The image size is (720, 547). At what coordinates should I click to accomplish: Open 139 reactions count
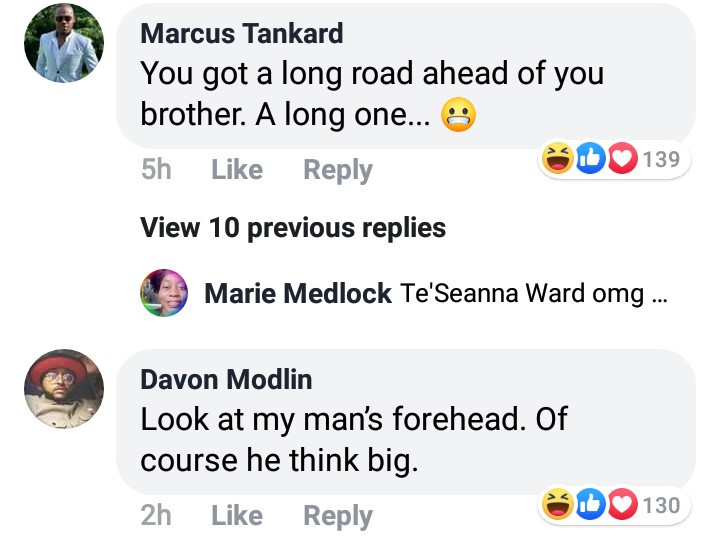661,159
